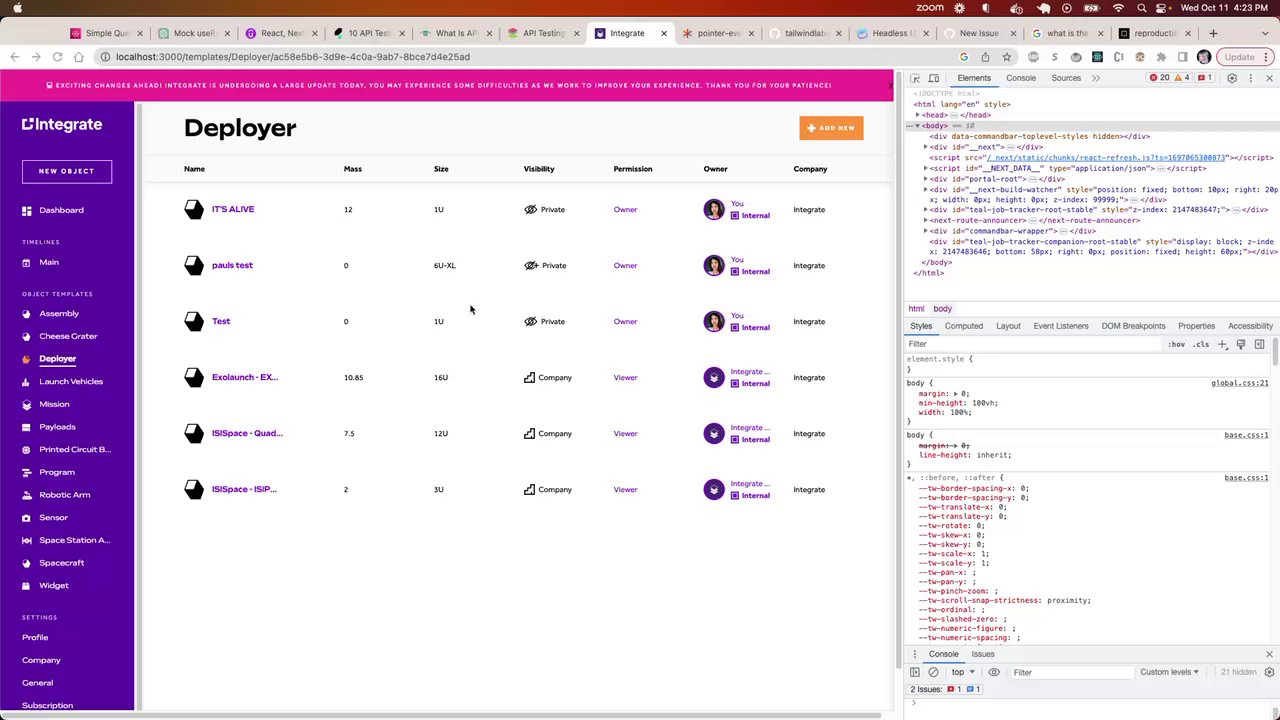
Task: Select Sensor in the sidebar
Action: tap(45, 517)
